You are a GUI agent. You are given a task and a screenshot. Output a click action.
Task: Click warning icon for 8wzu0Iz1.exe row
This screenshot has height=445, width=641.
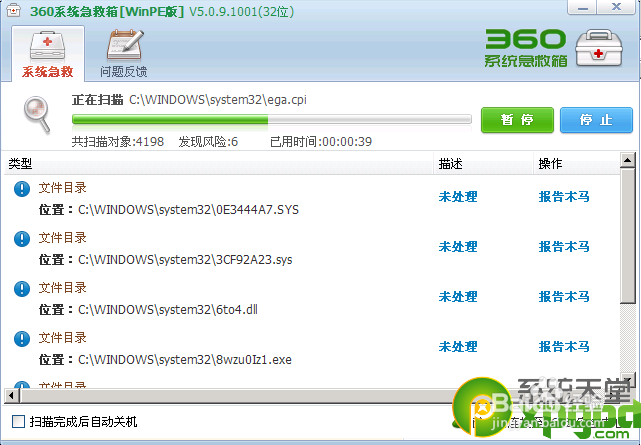tap(22, 339)
